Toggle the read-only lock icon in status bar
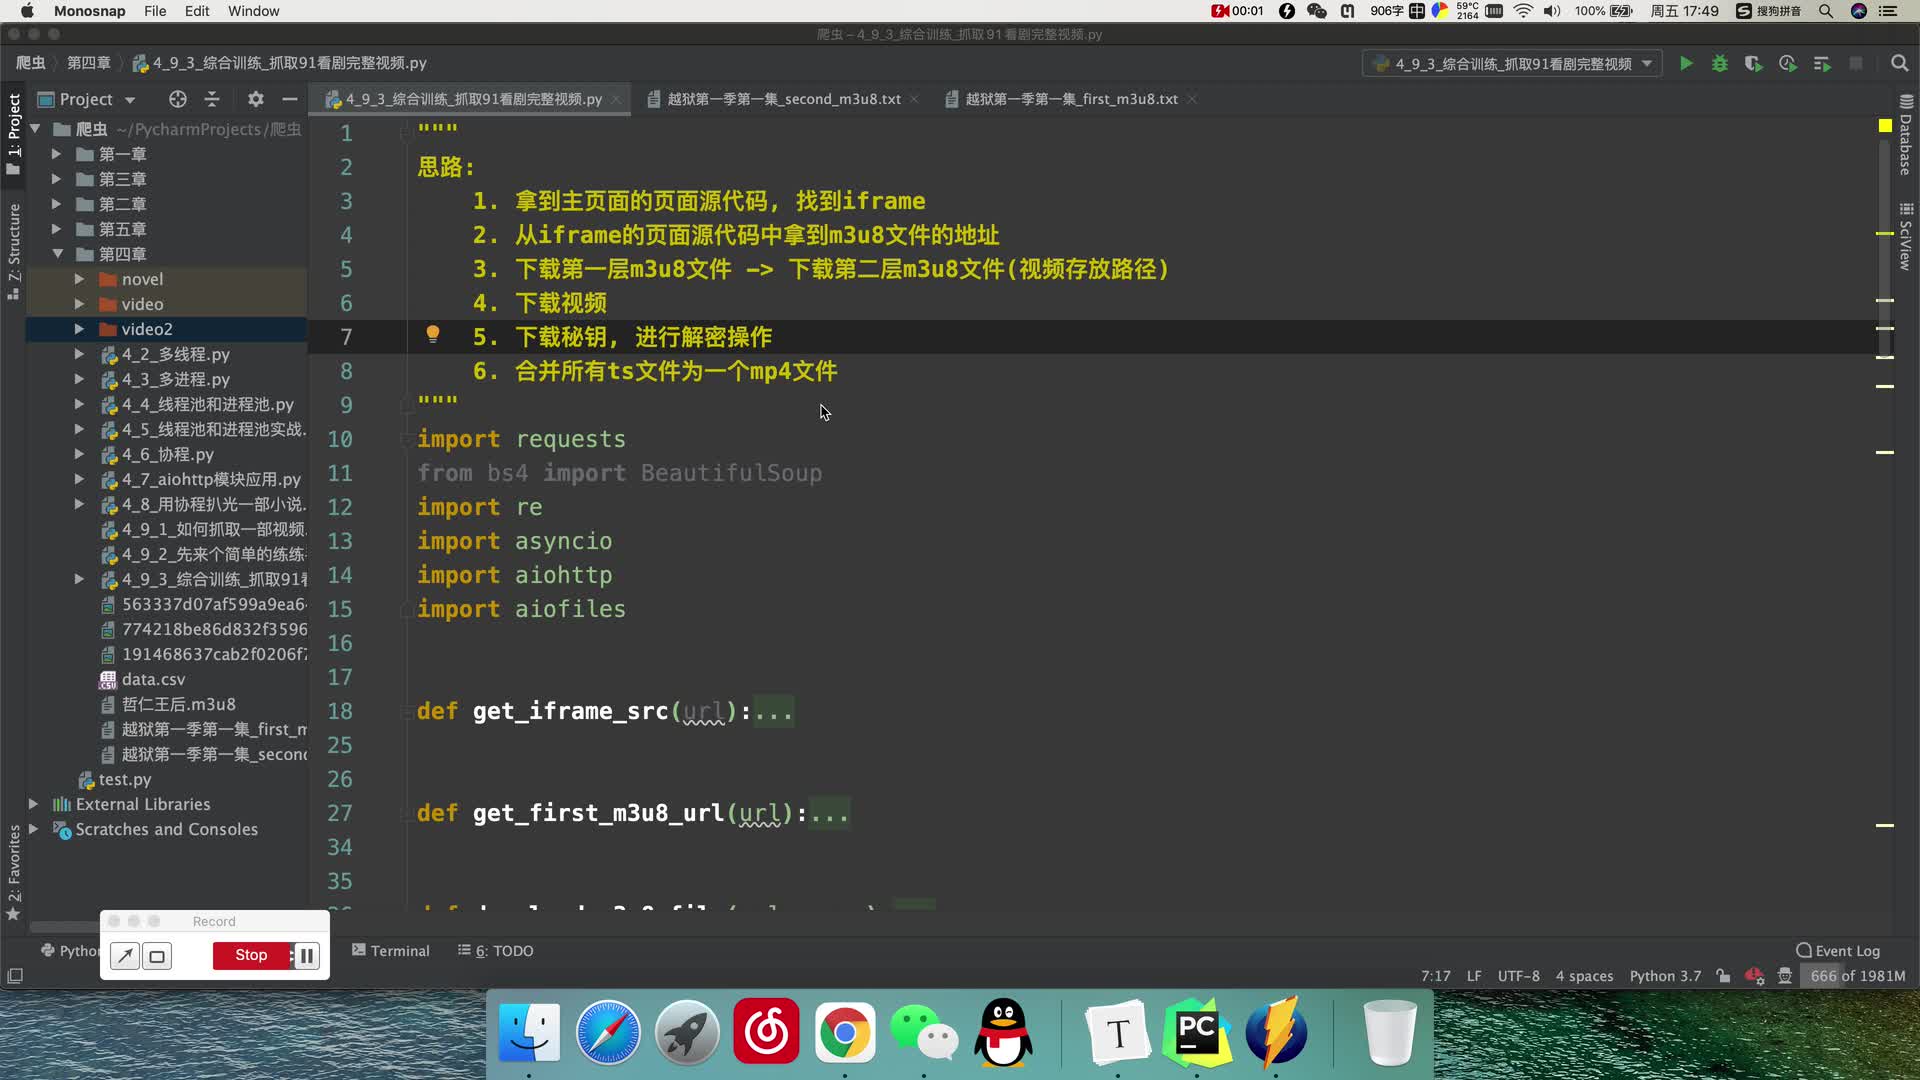The width and height of the screenshot is (1920, 1080). (x=1722, y=976)
